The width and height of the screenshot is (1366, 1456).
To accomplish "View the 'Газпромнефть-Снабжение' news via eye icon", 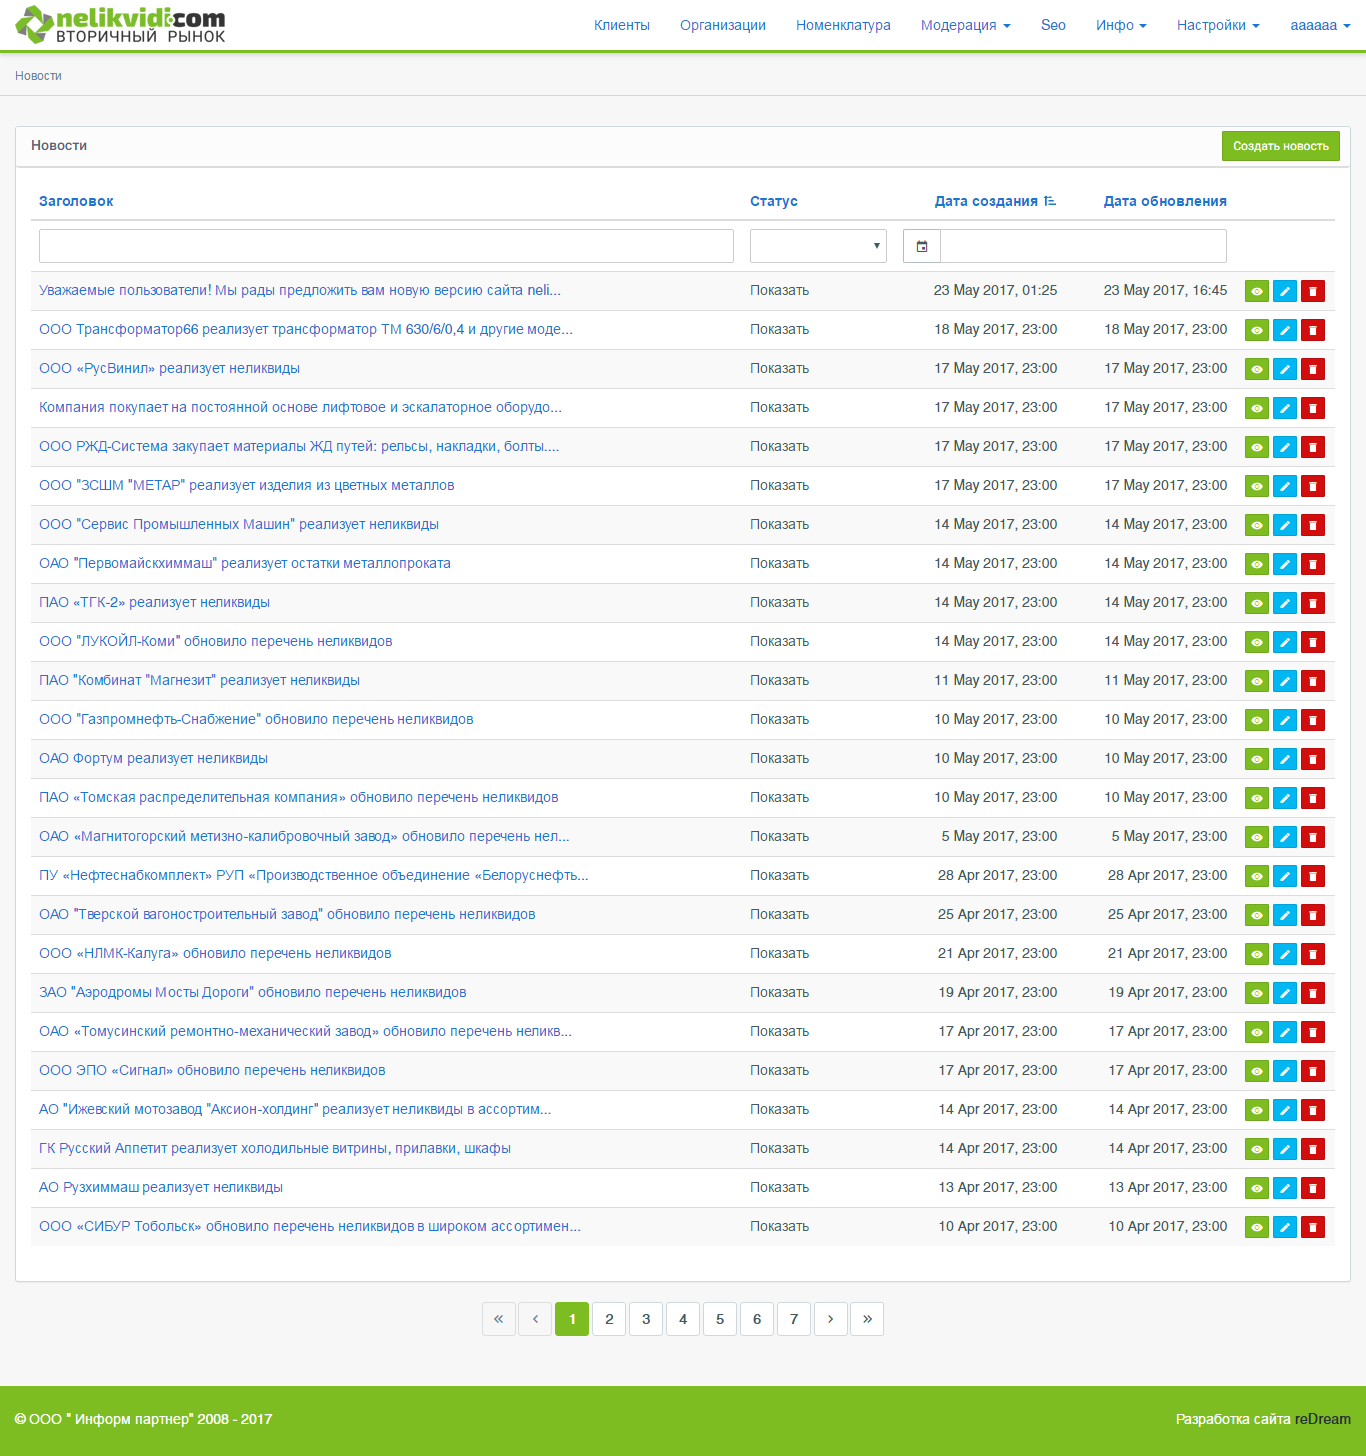I will coord(1257,720).
